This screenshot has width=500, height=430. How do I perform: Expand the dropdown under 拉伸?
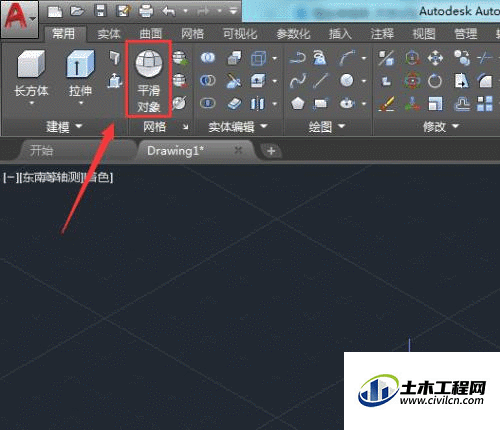(81, 103)
